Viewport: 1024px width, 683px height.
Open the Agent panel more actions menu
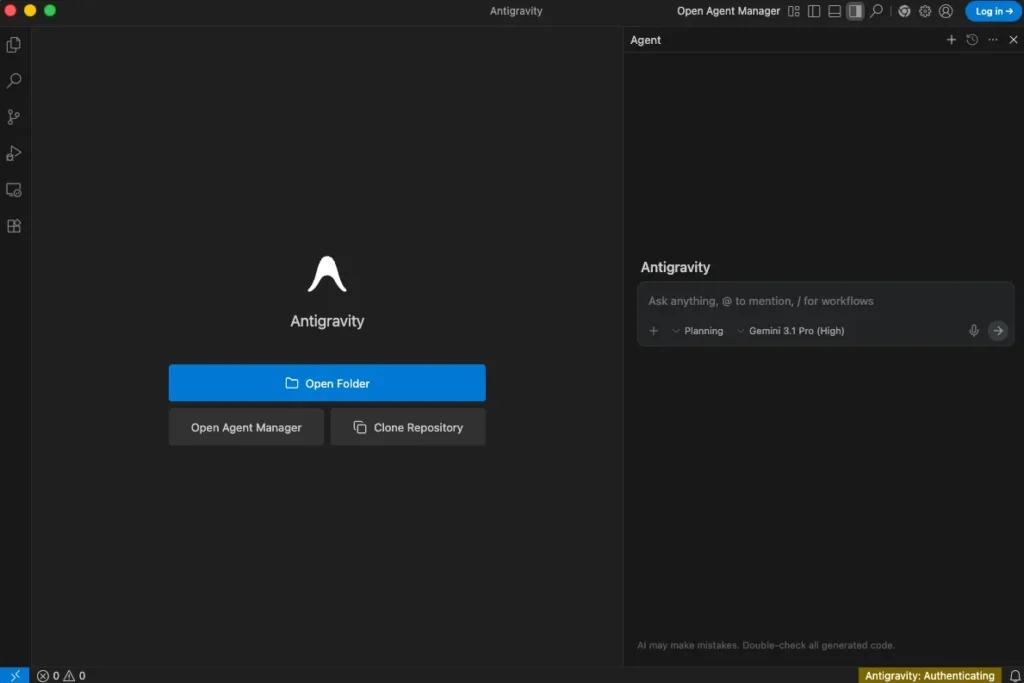[992, 40]
